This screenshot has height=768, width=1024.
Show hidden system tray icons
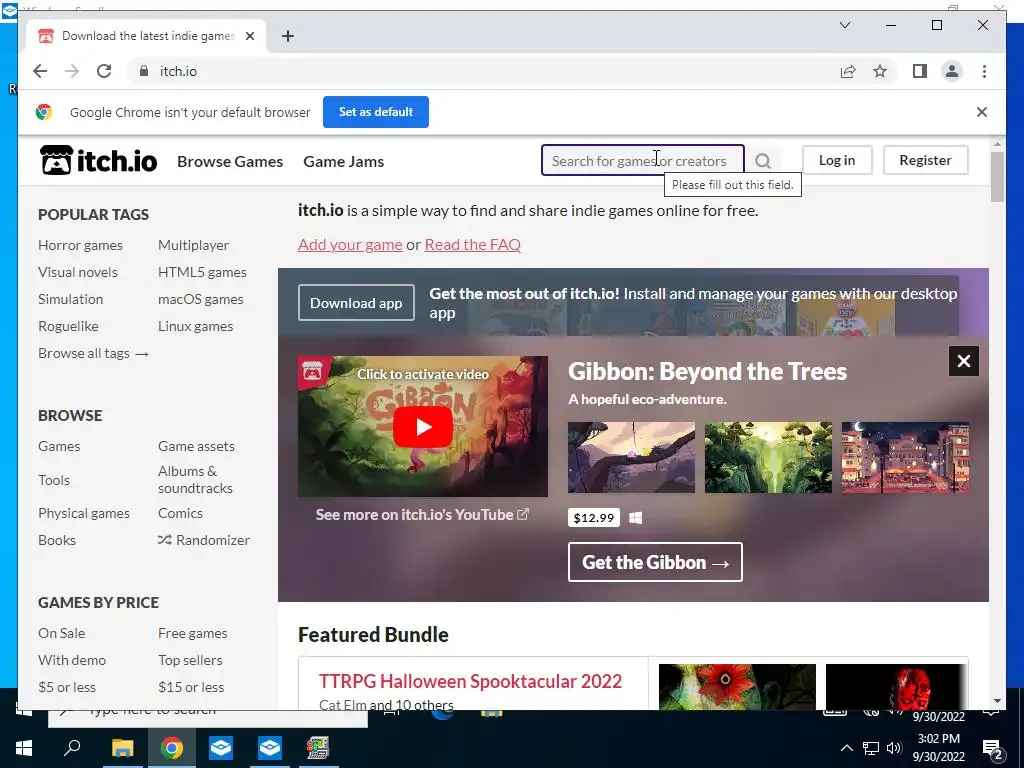[x=846, y=748]
